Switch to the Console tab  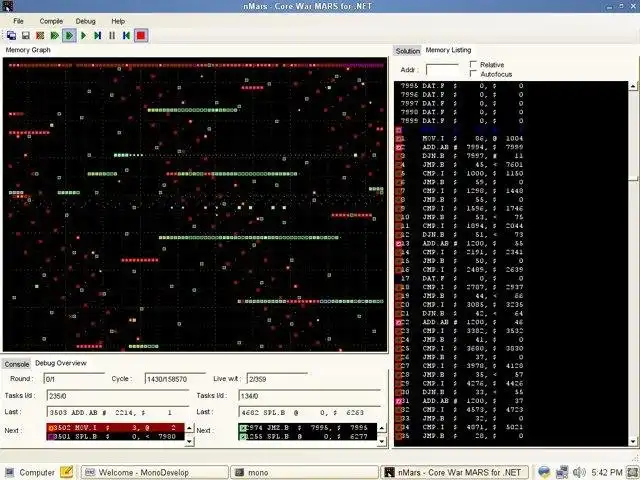pos(17,364)
